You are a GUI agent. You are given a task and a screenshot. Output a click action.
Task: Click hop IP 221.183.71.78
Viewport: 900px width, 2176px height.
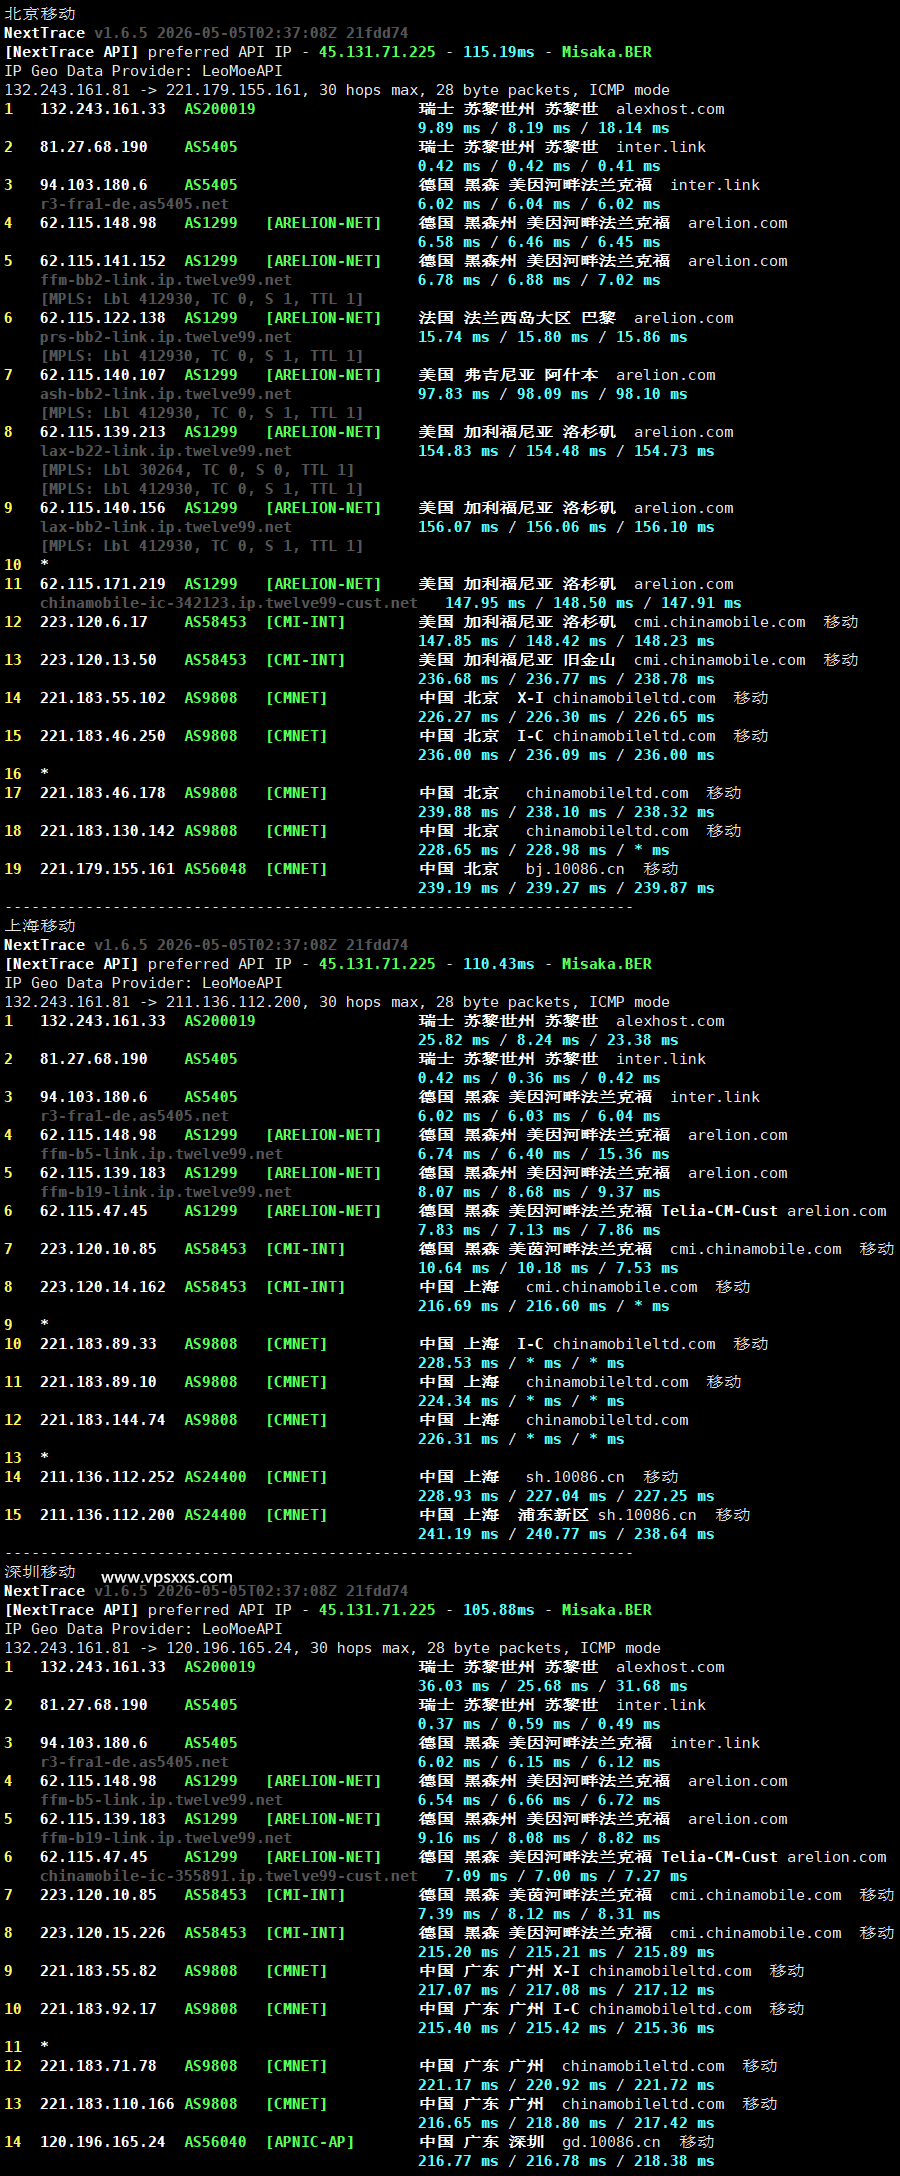coord(98,2066)
